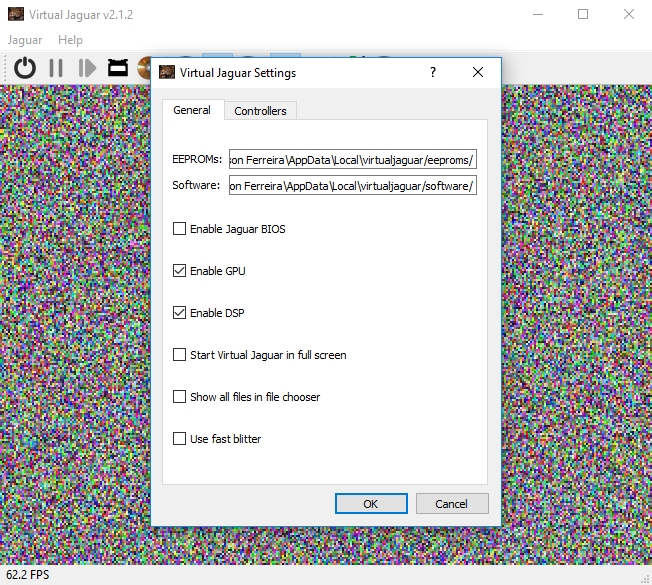652x585 pixels.
Task: Click the Software: label
Action: pos(196,185)
